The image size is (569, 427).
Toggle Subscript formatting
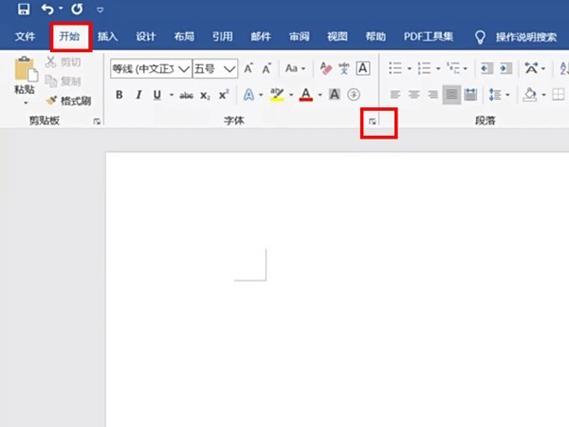point(205,95)
